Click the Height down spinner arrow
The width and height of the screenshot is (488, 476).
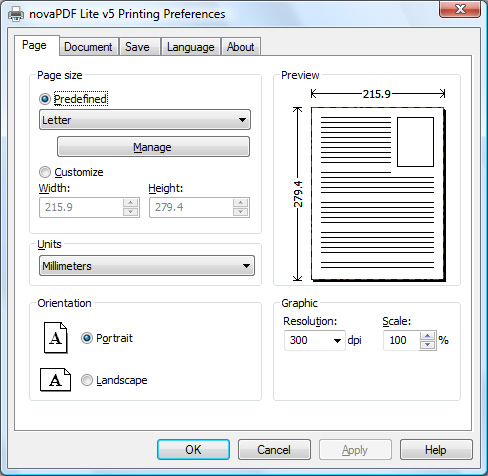[x=240, y=212]
